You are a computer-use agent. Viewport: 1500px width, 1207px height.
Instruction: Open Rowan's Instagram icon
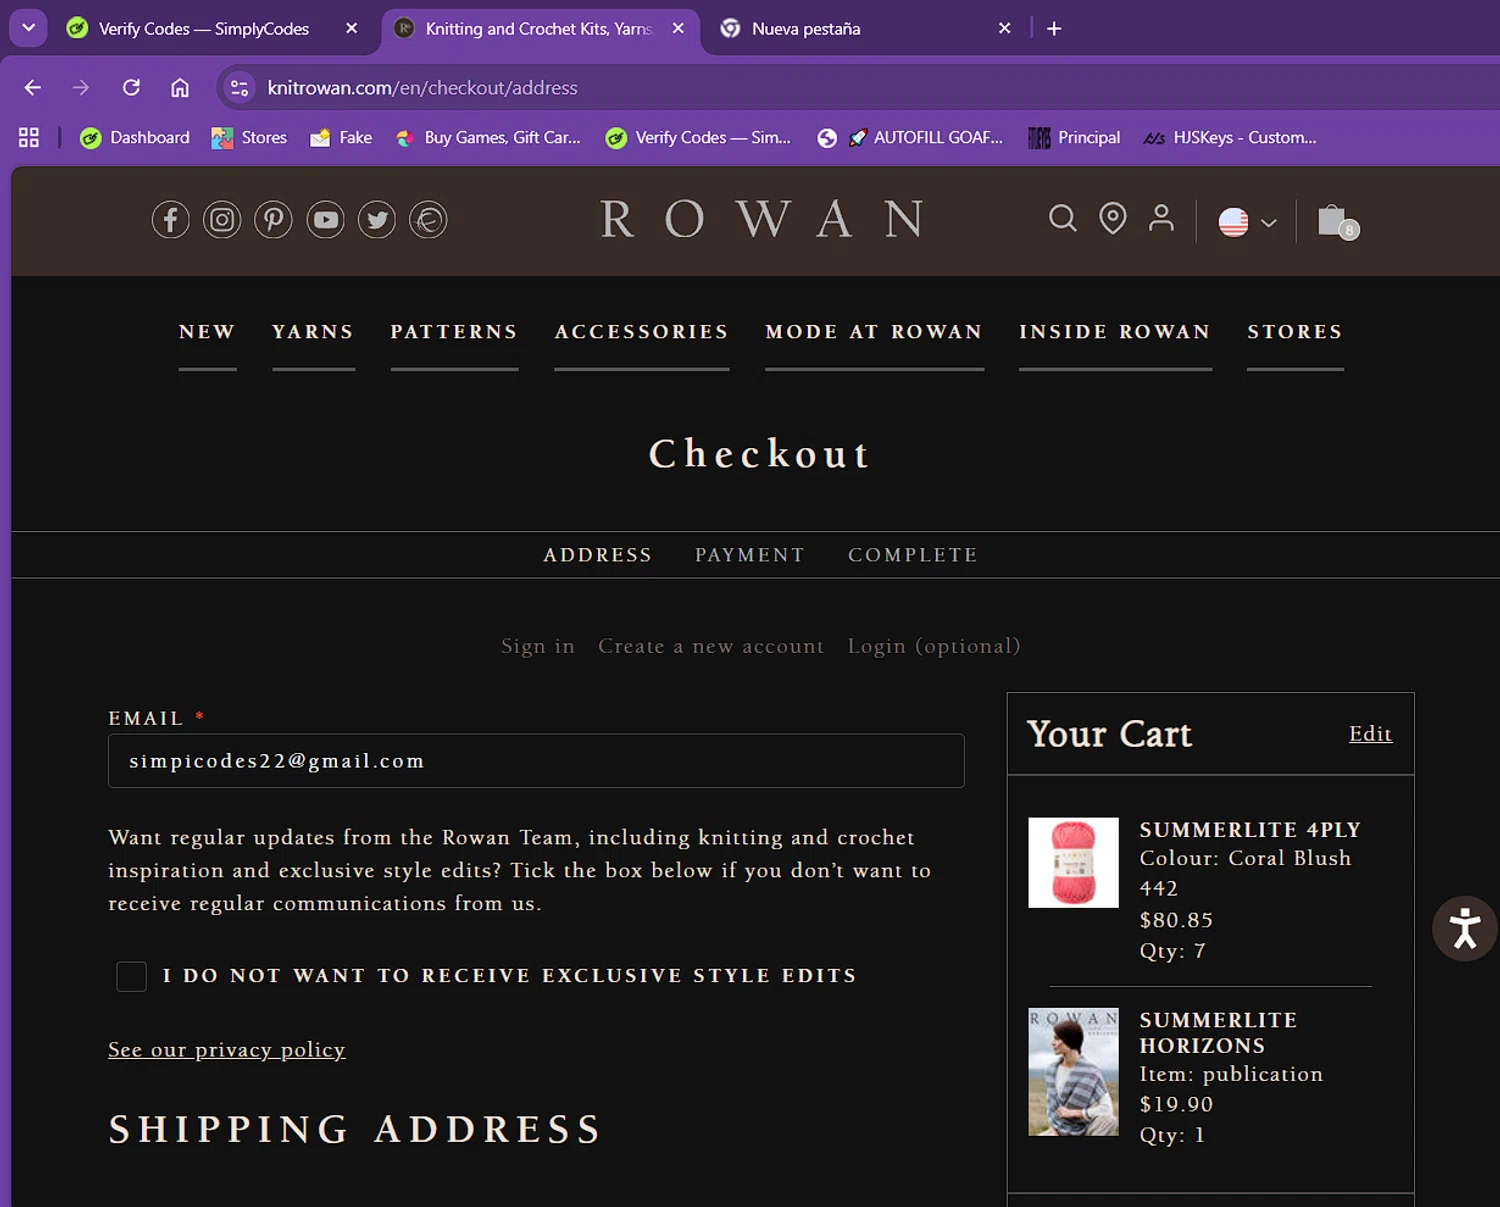coord(222,220)
